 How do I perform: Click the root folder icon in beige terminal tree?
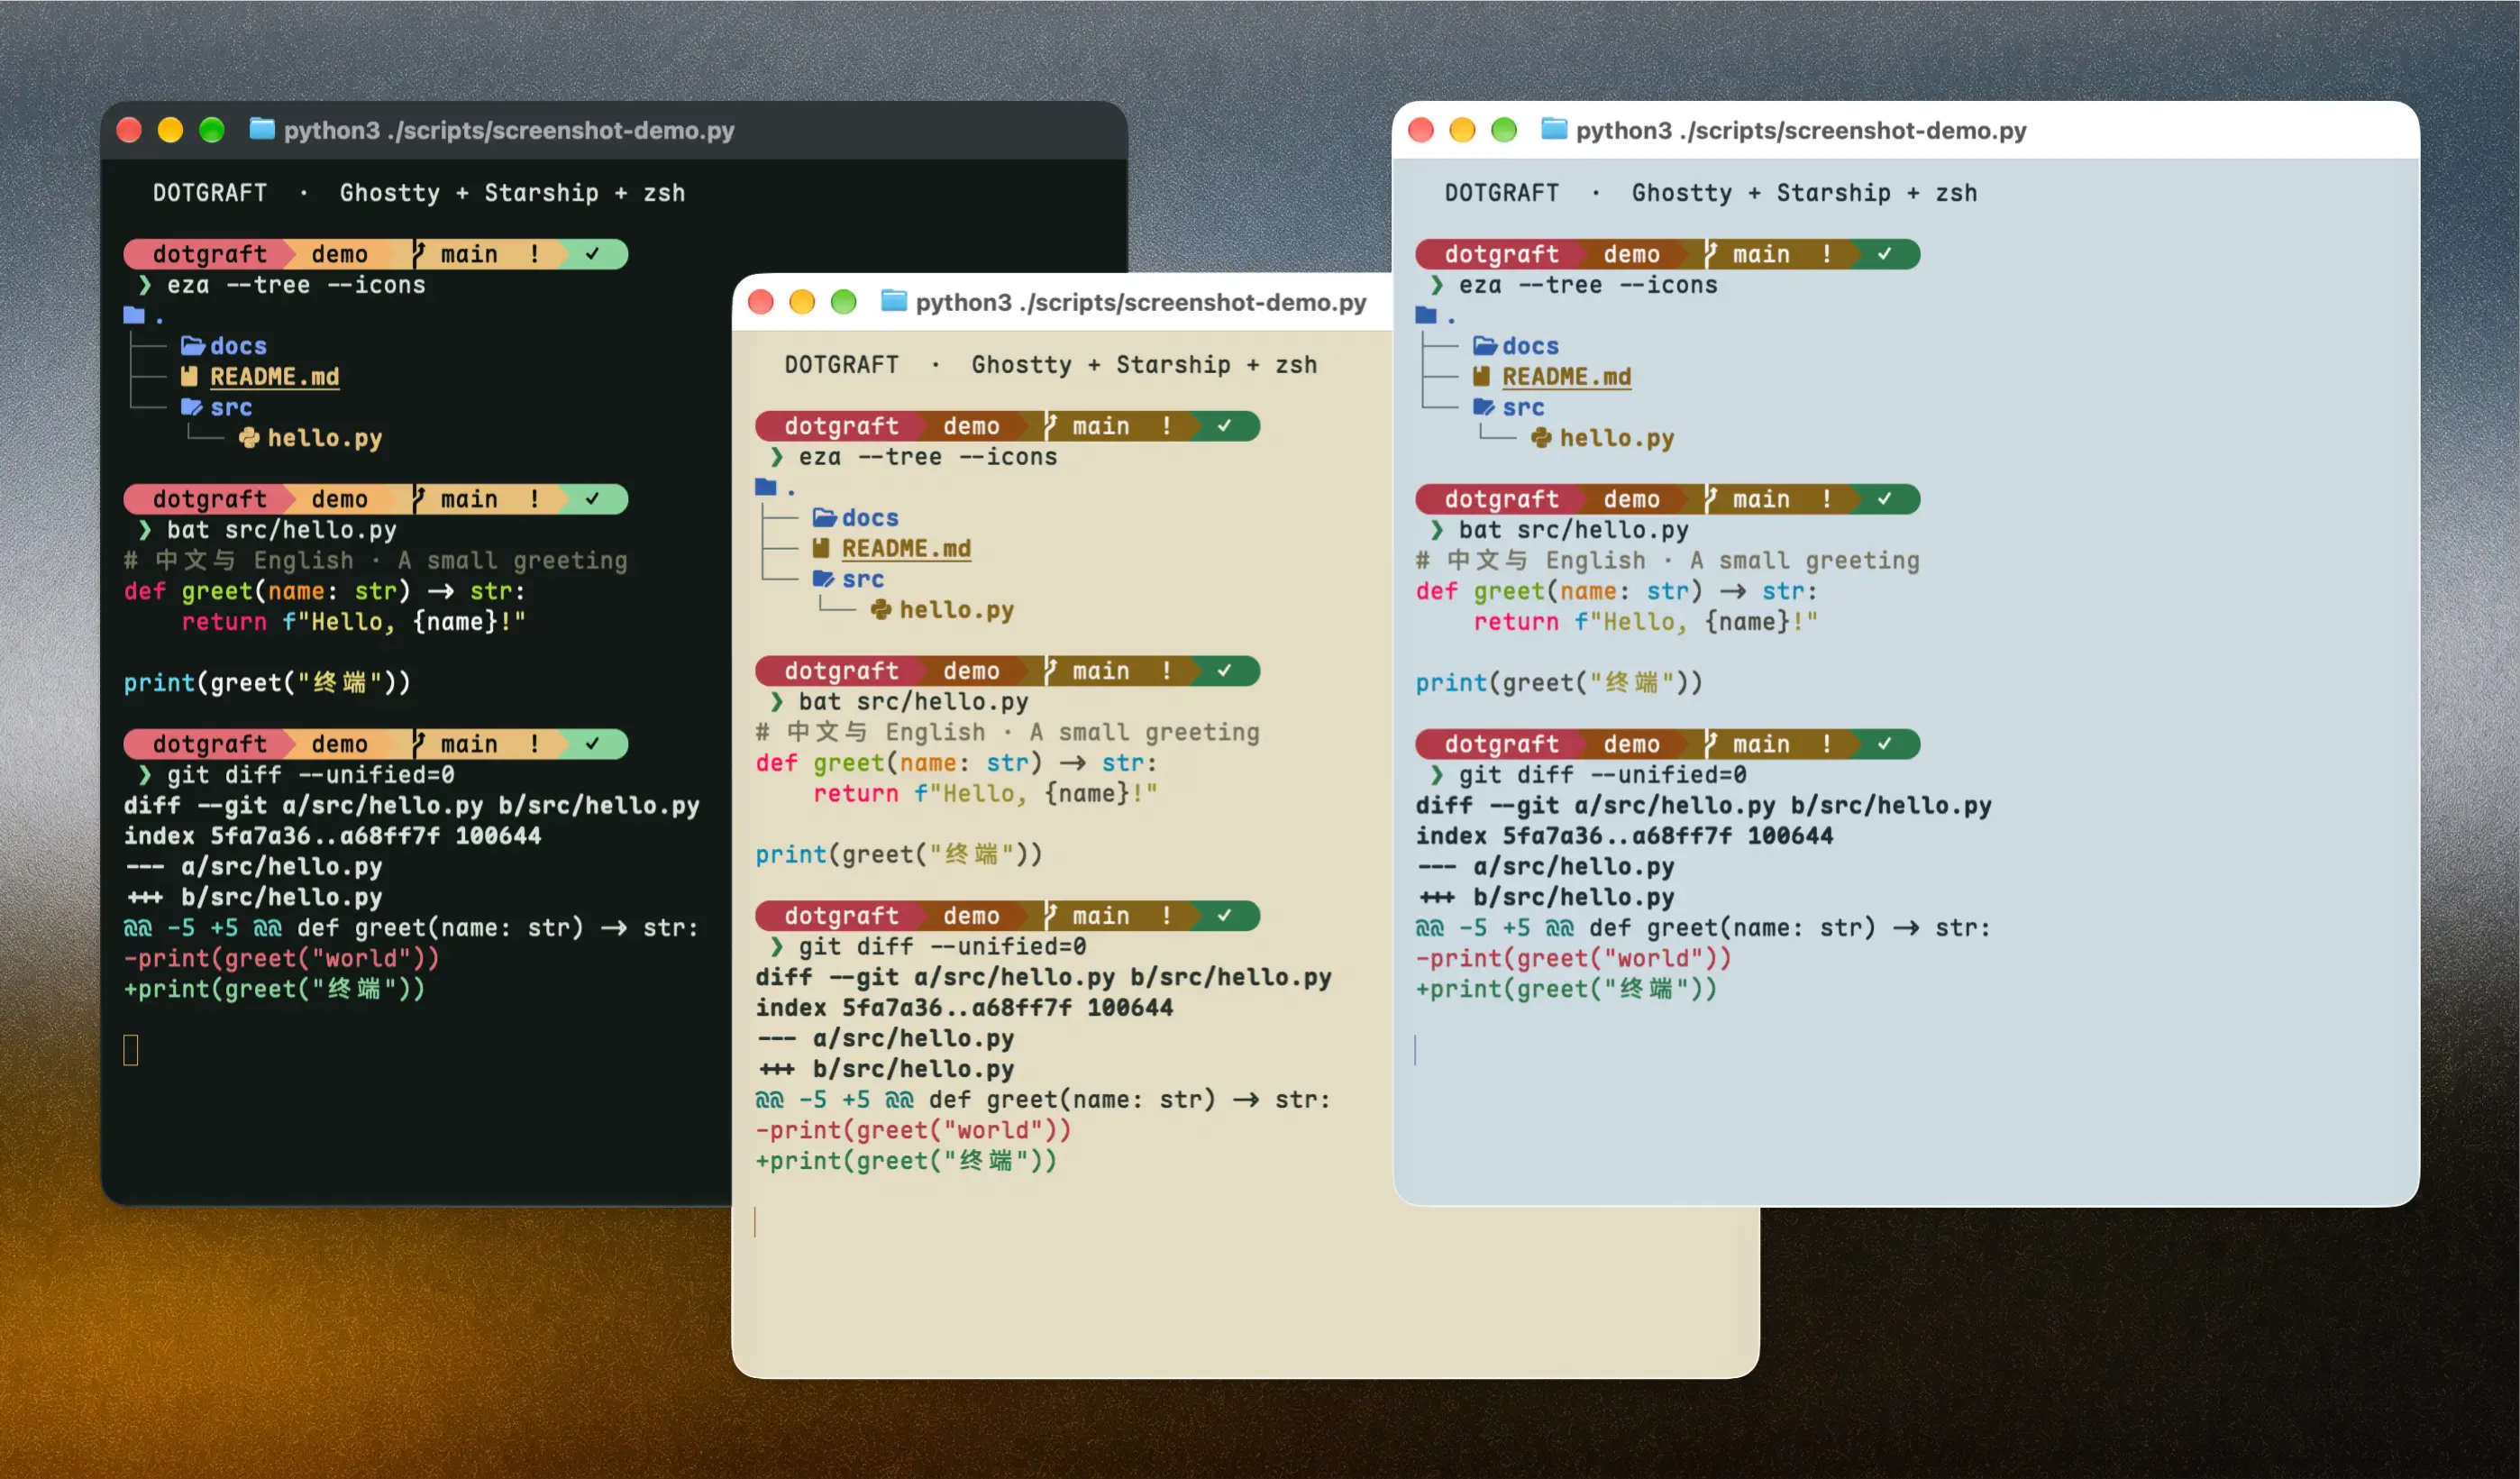[767, 487]
